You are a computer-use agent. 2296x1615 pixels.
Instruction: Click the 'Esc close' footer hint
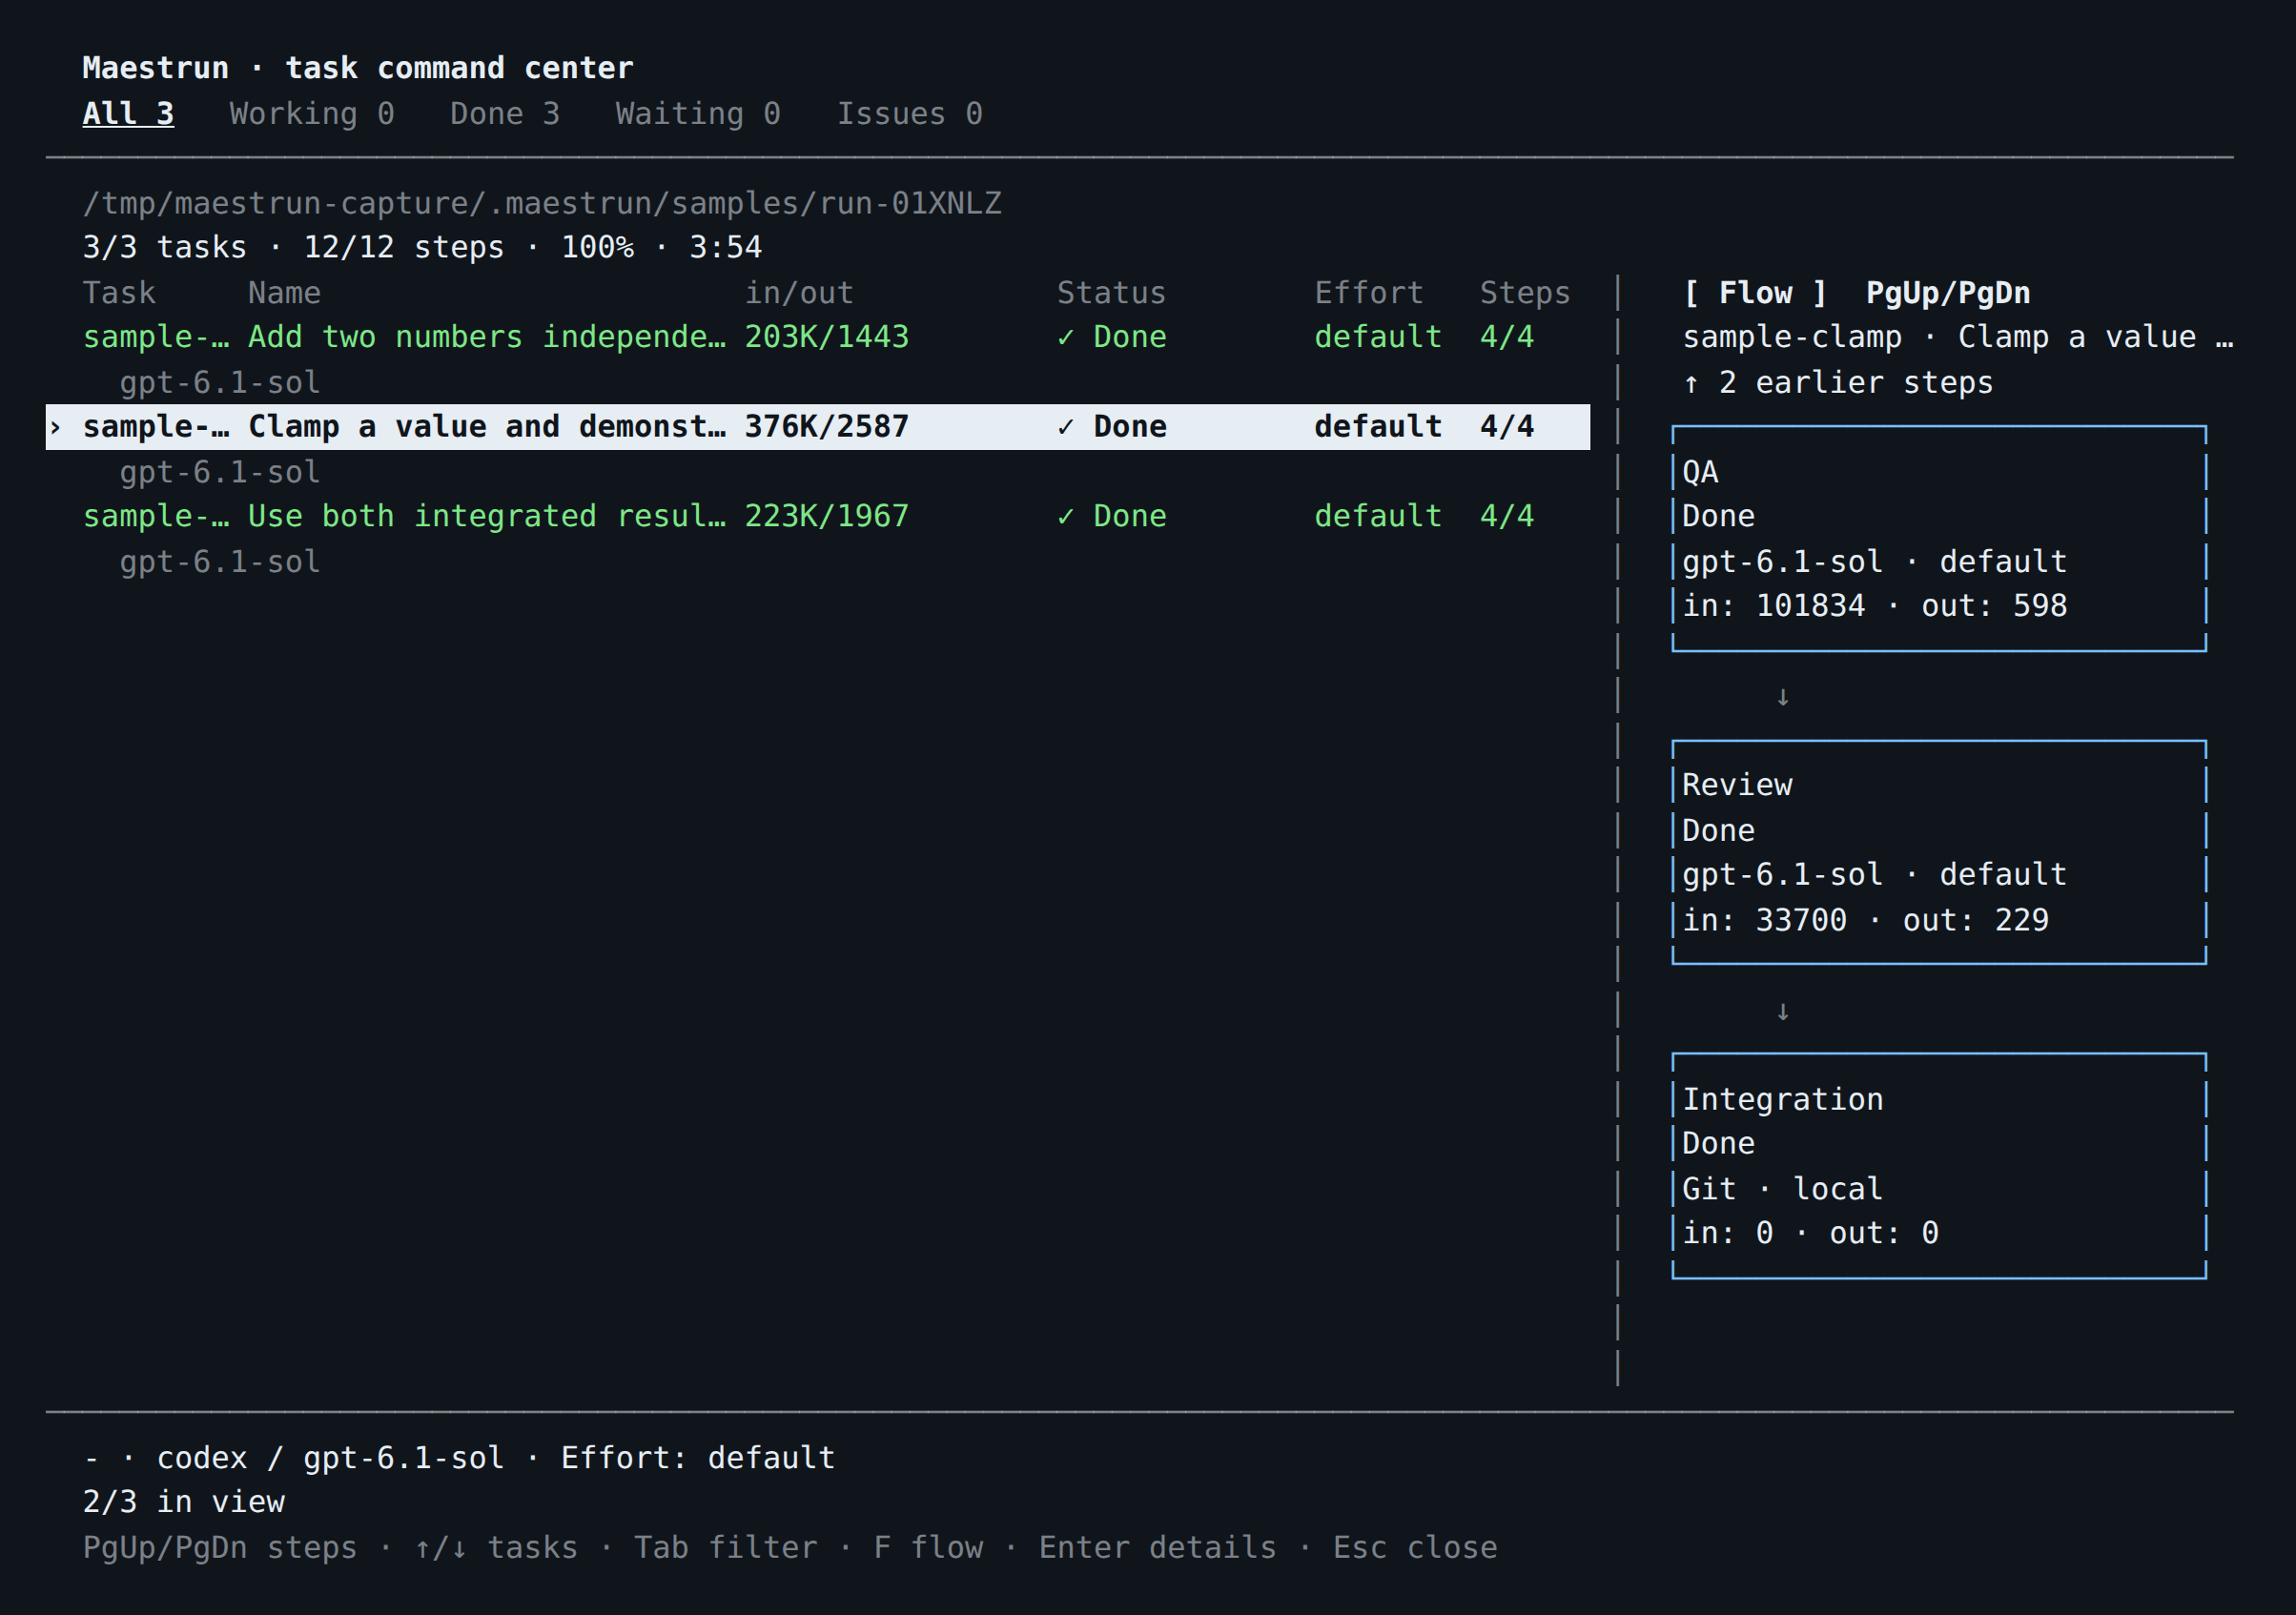click(1415, 1548)
